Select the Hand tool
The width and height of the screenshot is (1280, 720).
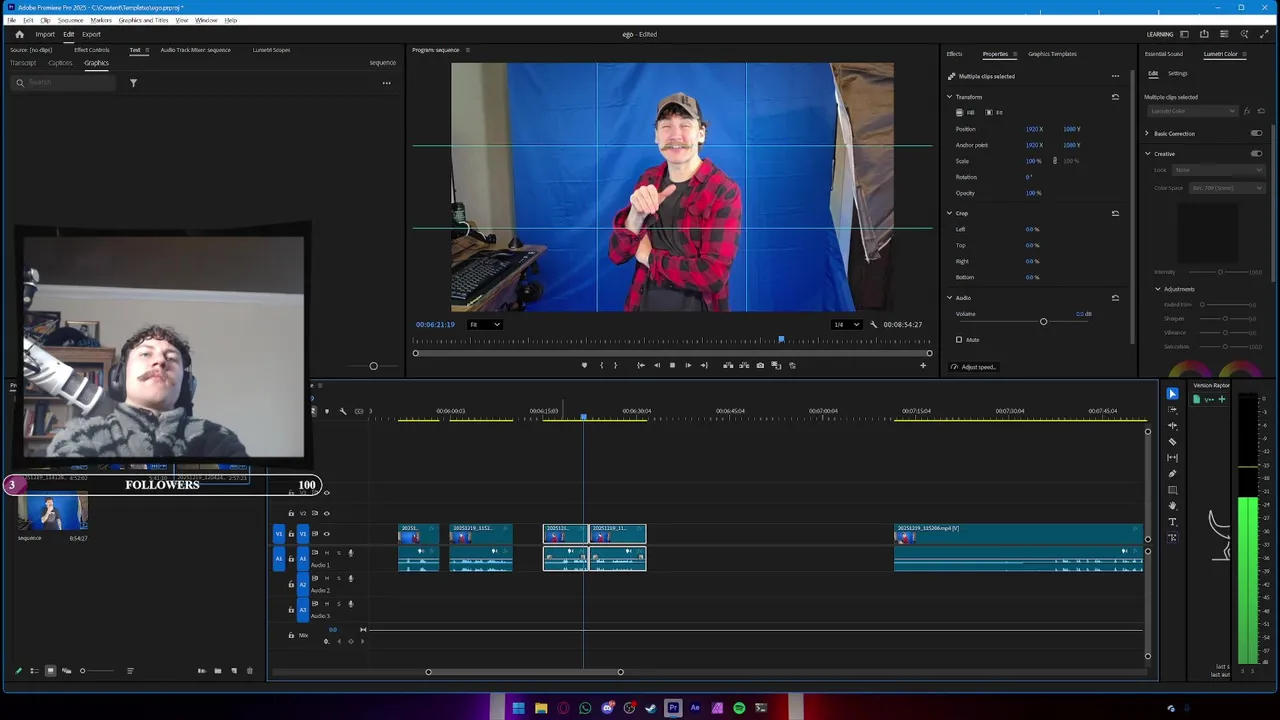point(1172,506)
